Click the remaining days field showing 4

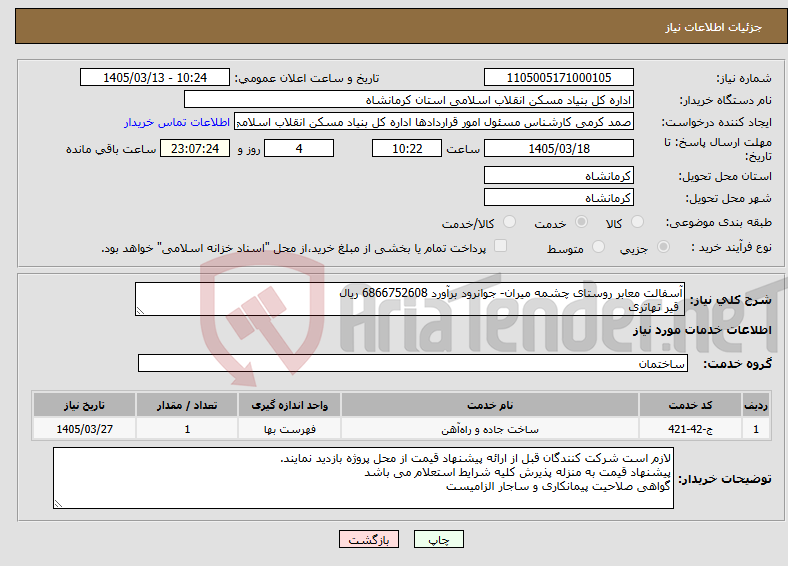click(299, 148)
